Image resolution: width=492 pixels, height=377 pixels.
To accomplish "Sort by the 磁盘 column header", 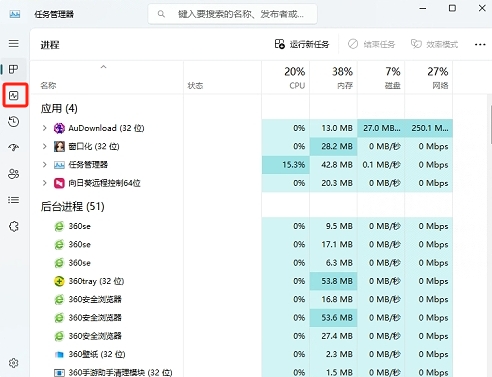I will click(381, 77).
